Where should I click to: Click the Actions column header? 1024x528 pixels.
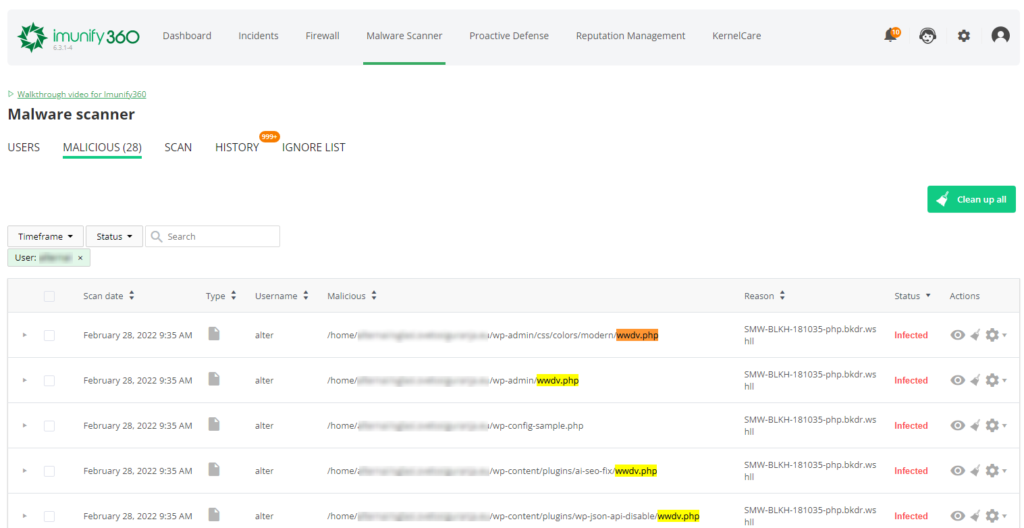click(x=965, y=296)
